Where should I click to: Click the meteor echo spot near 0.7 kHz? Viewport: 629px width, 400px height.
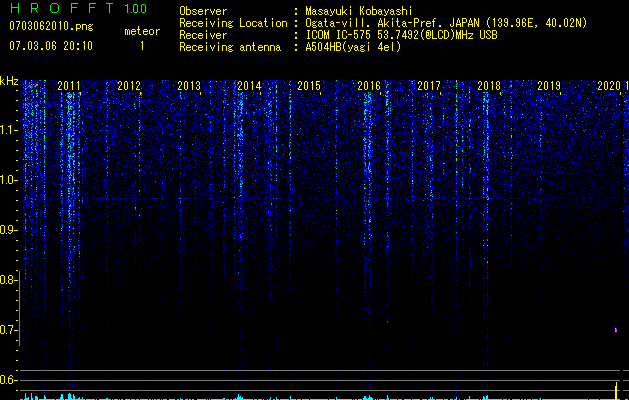click(x=616, y=330)
